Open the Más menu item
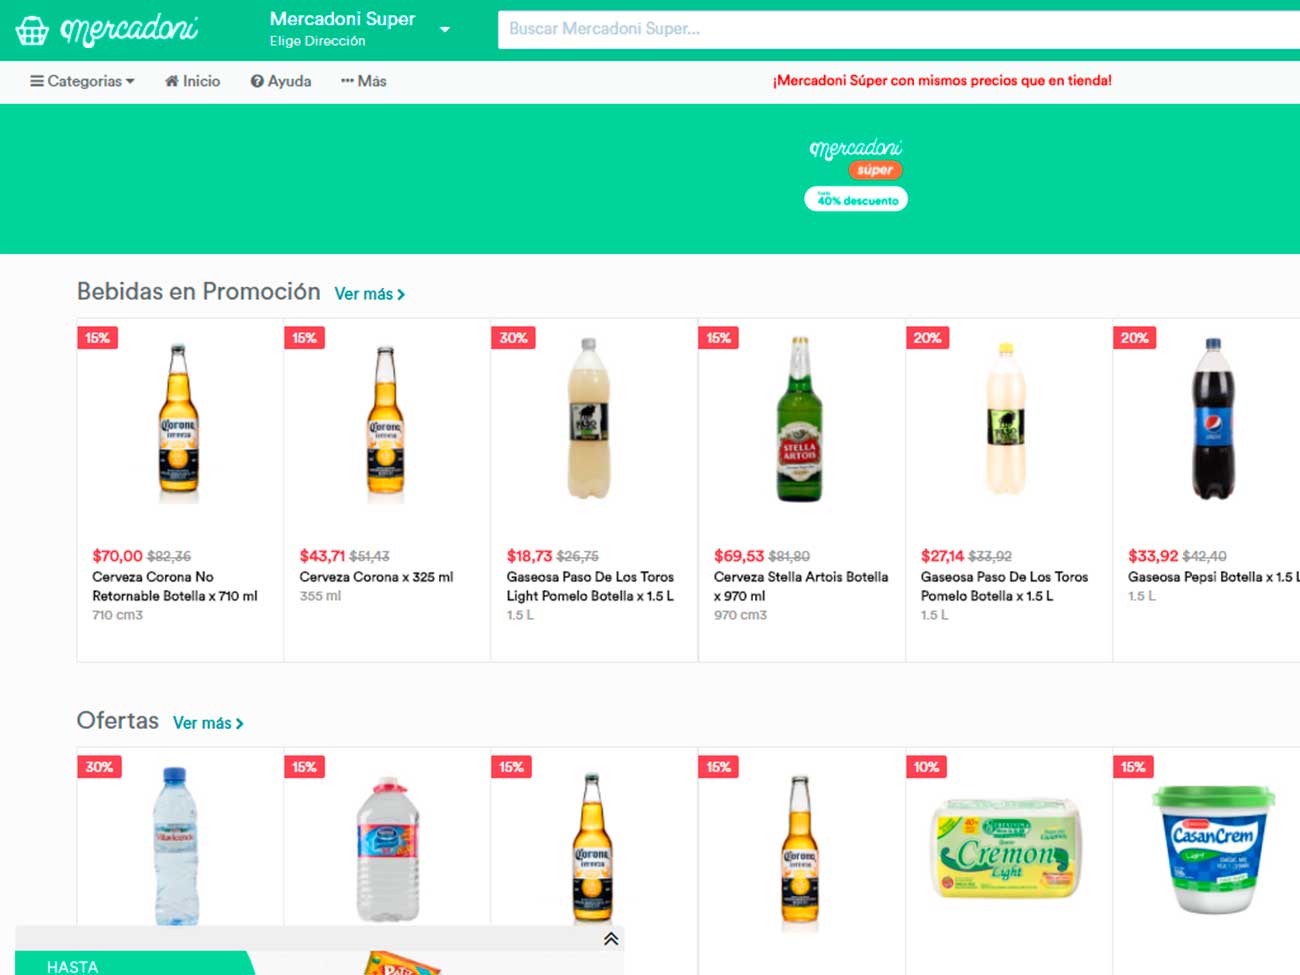The width and height of the screenshot is (1300, 975). [x=363, y=81]
